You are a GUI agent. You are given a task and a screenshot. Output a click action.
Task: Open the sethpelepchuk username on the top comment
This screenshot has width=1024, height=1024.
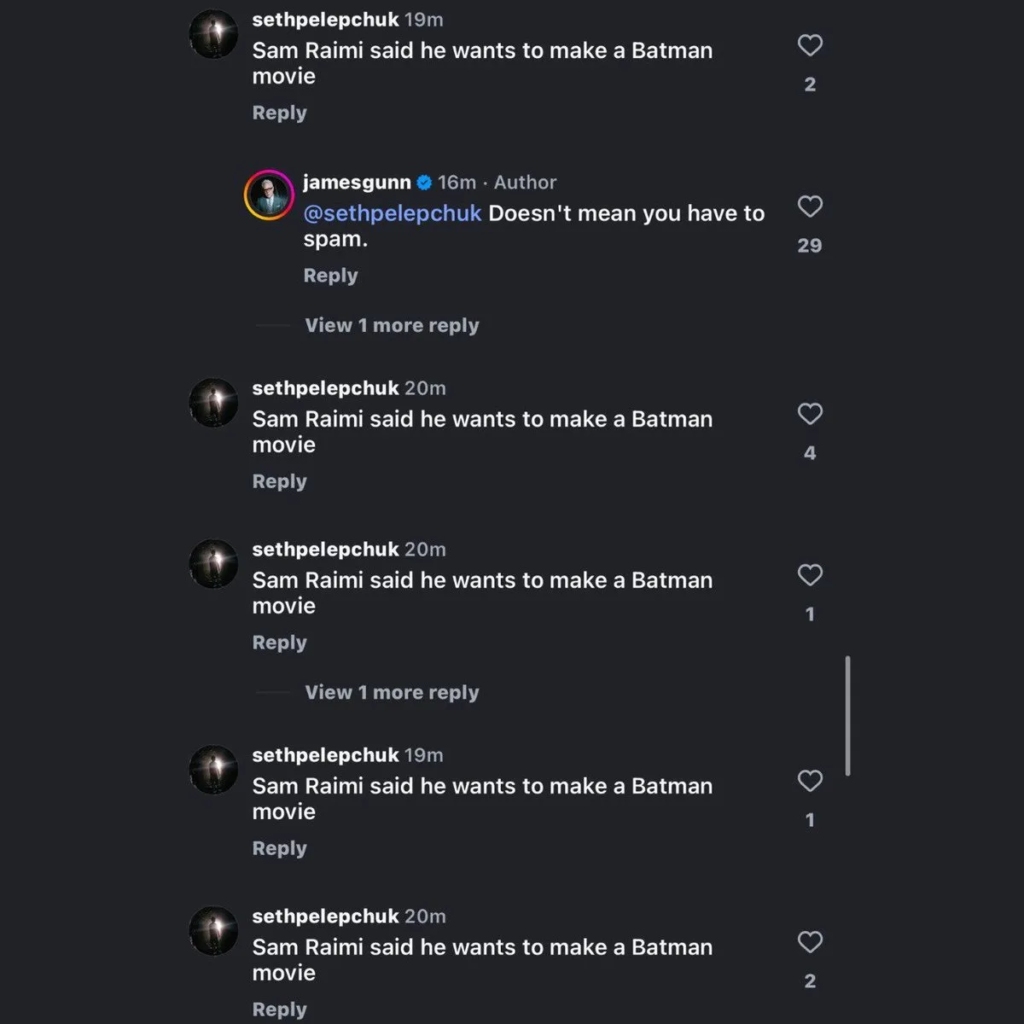325,20
